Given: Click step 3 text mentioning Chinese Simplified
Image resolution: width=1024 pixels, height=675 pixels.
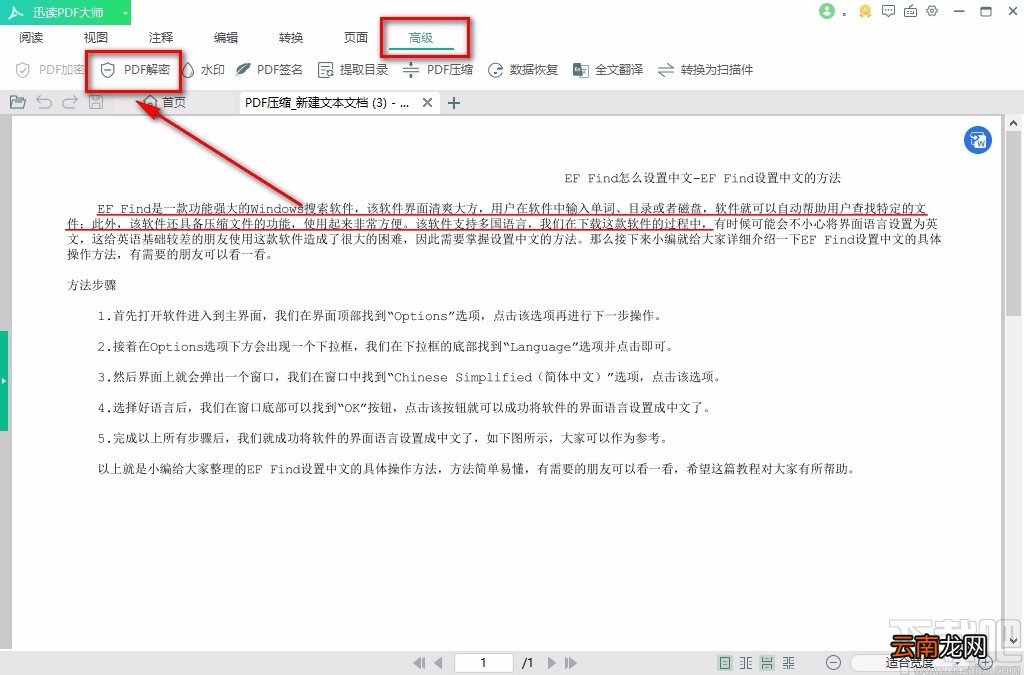Looking at the screenshot, I should pyautogui.click(x=409, y=377).
